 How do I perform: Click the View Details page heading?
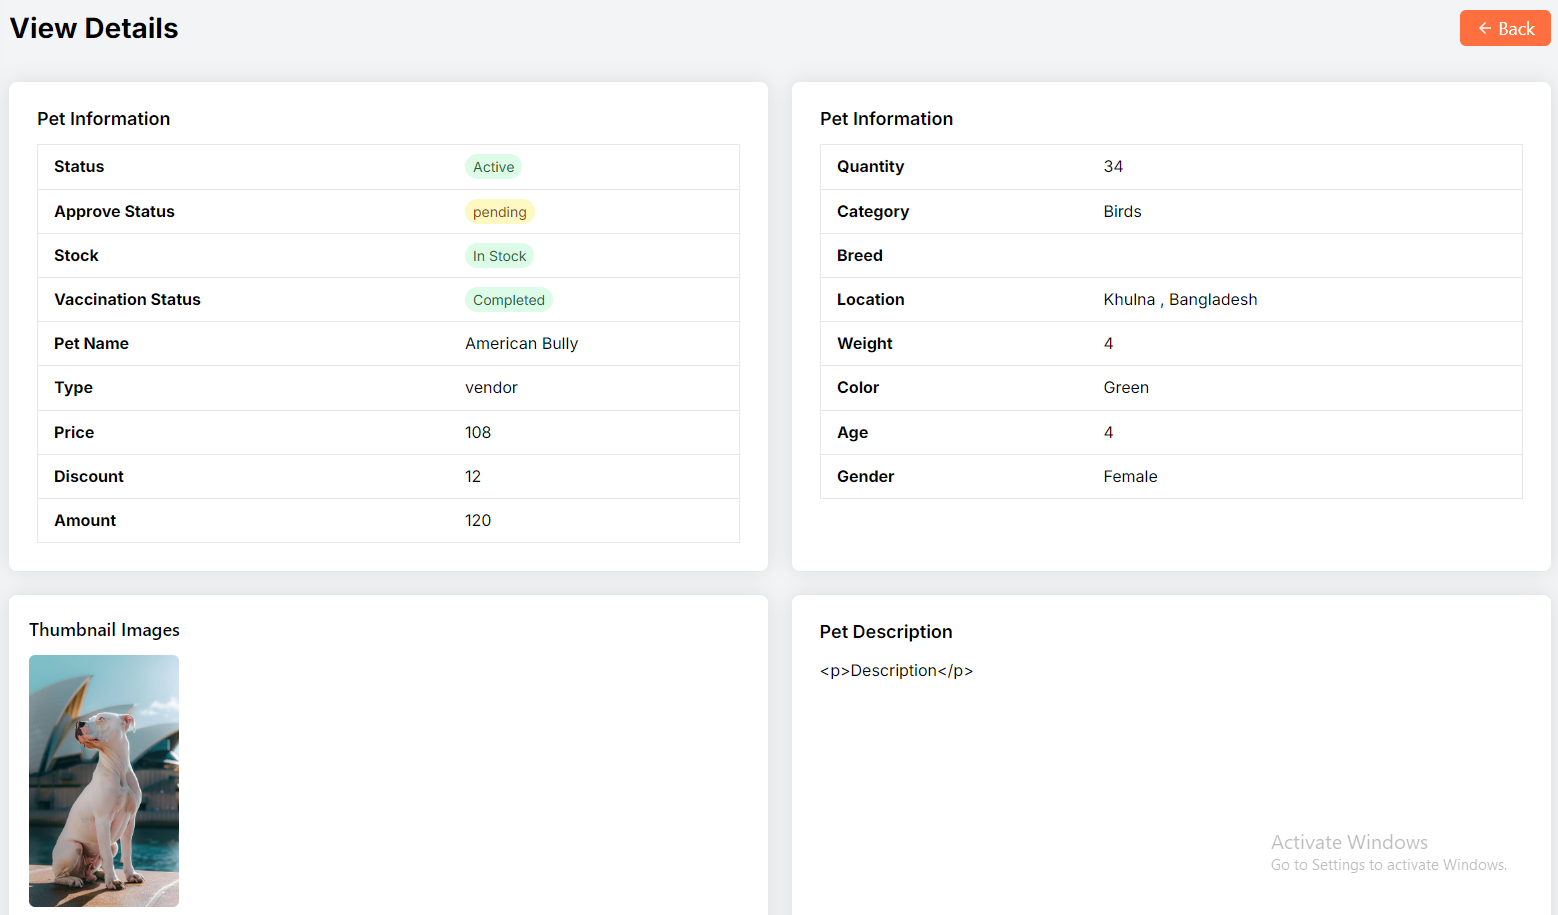click(x=94, y=29)
